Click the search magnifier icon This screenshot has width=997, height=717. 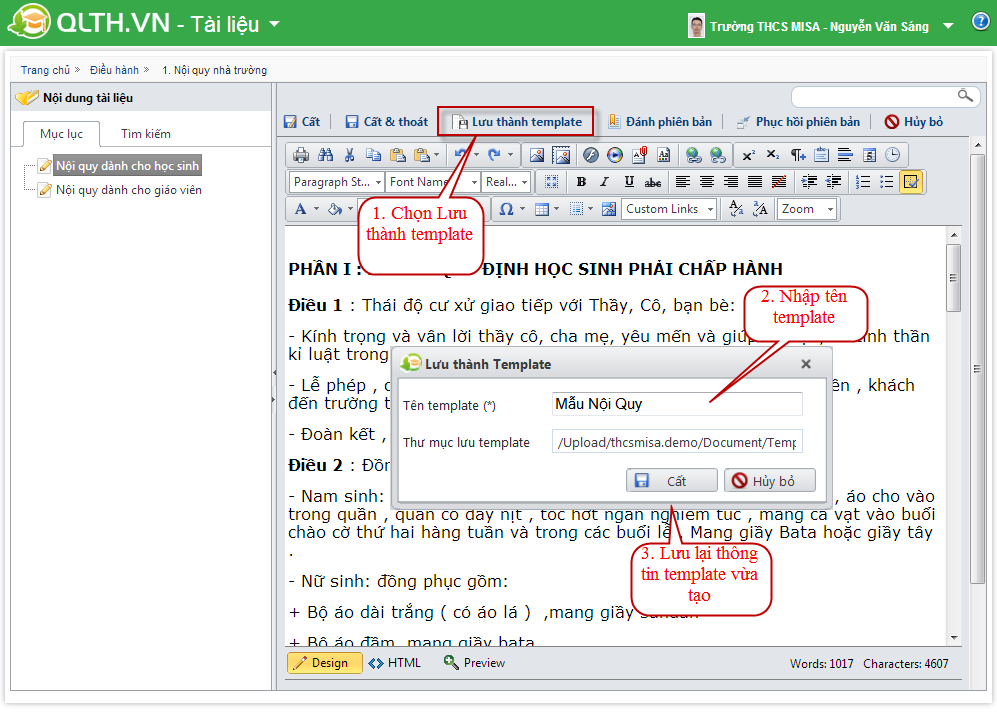click(x=965, y=95)
